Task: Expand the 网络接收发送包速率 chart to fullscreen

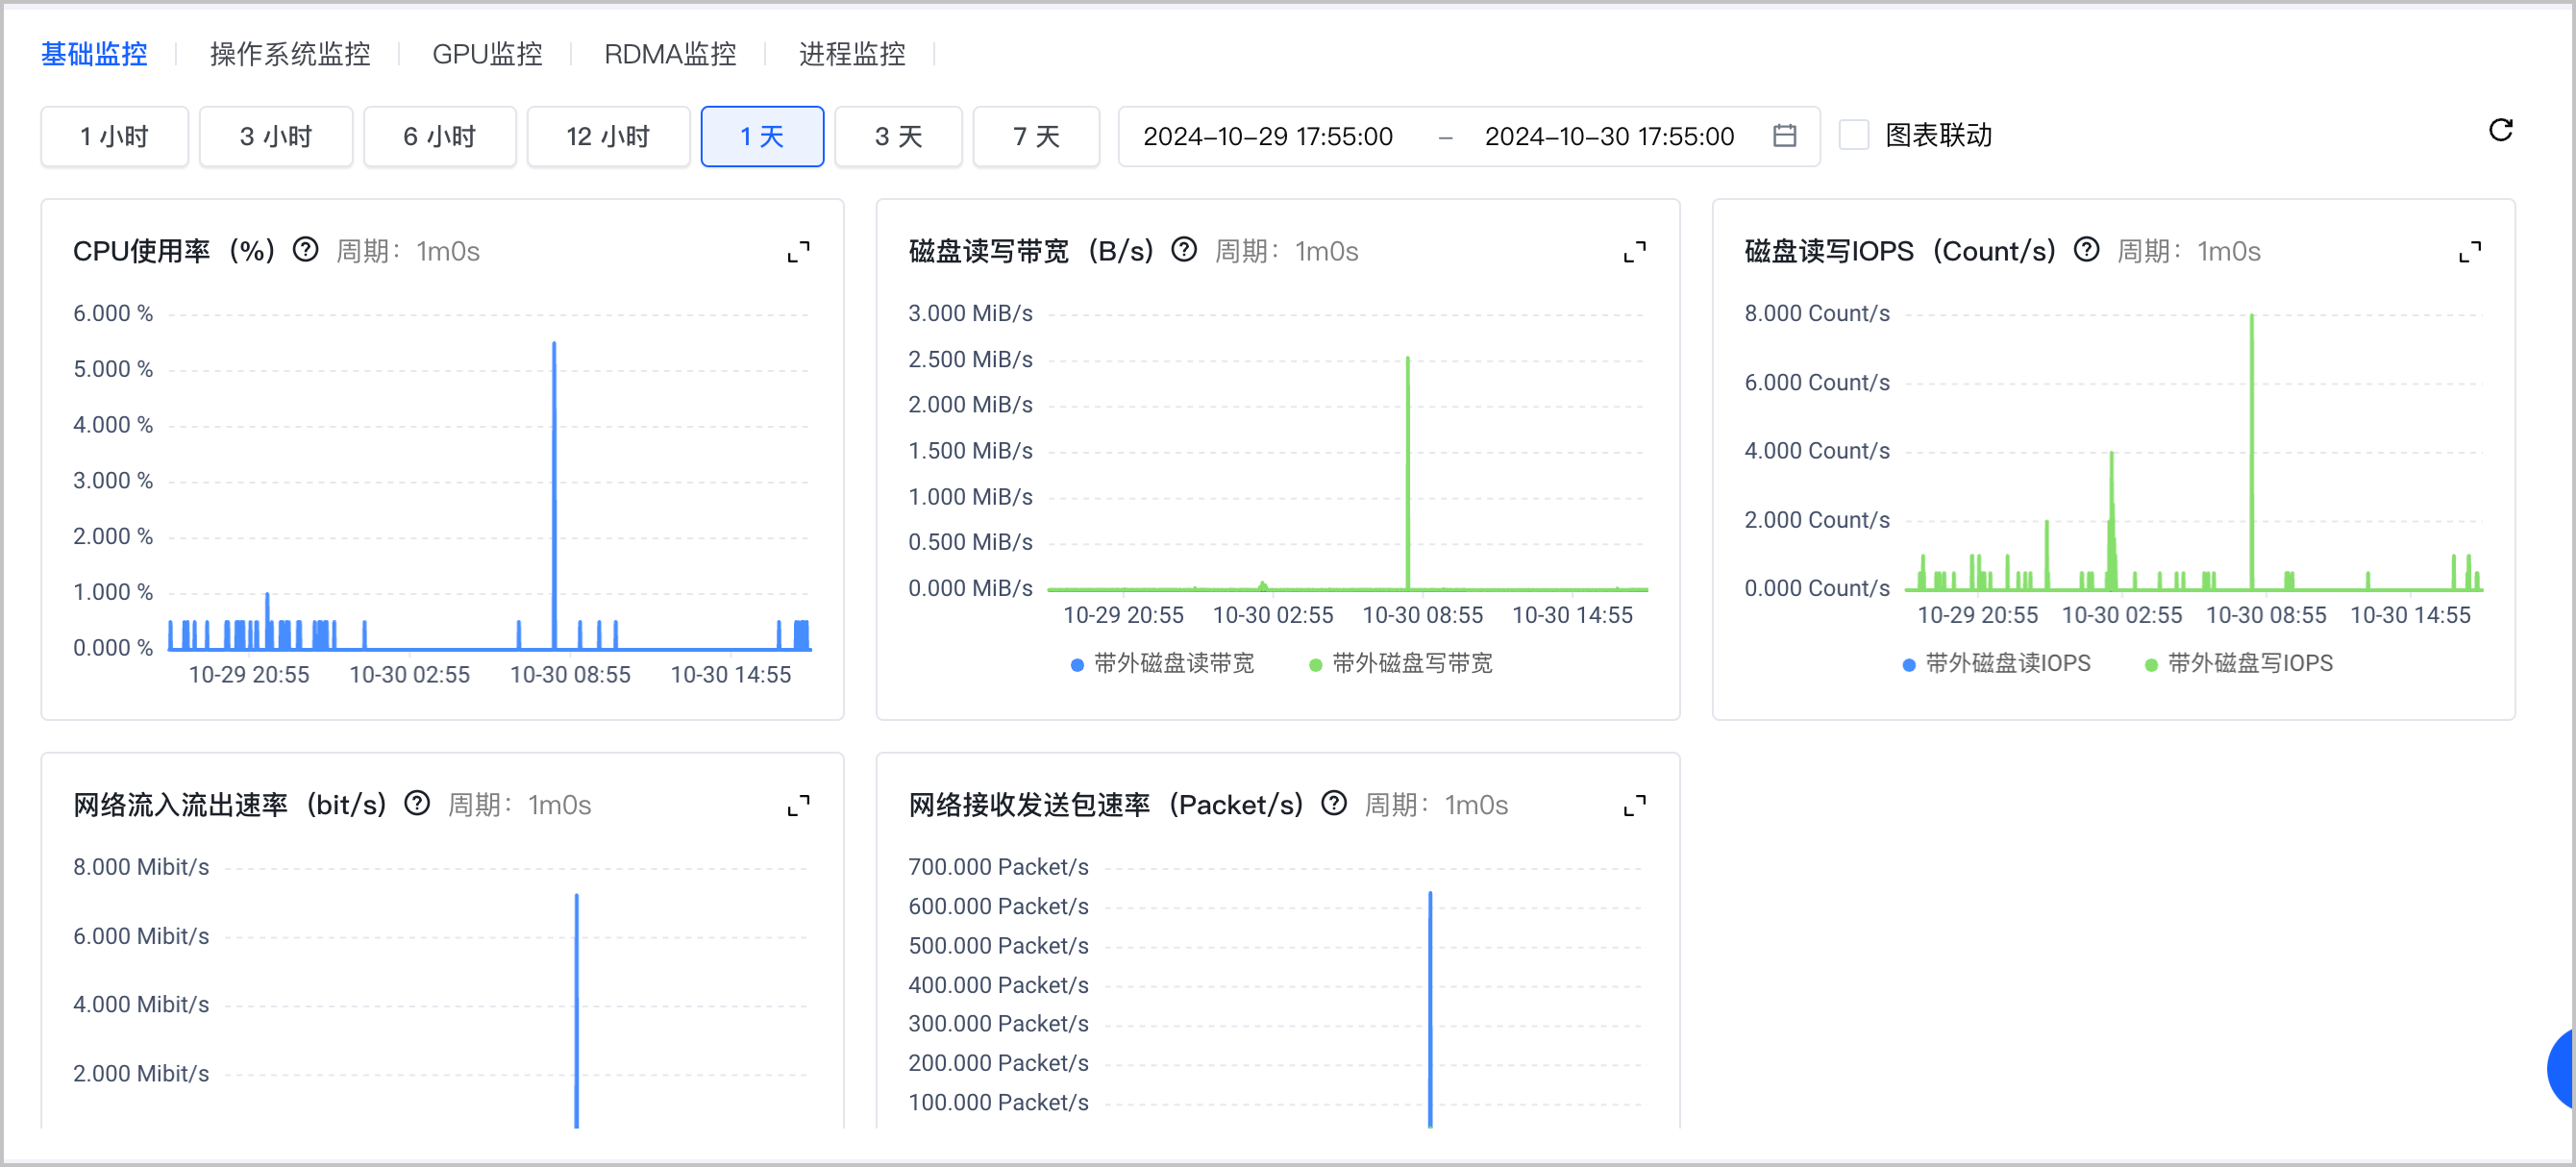Action: [x=1634, y=805]
